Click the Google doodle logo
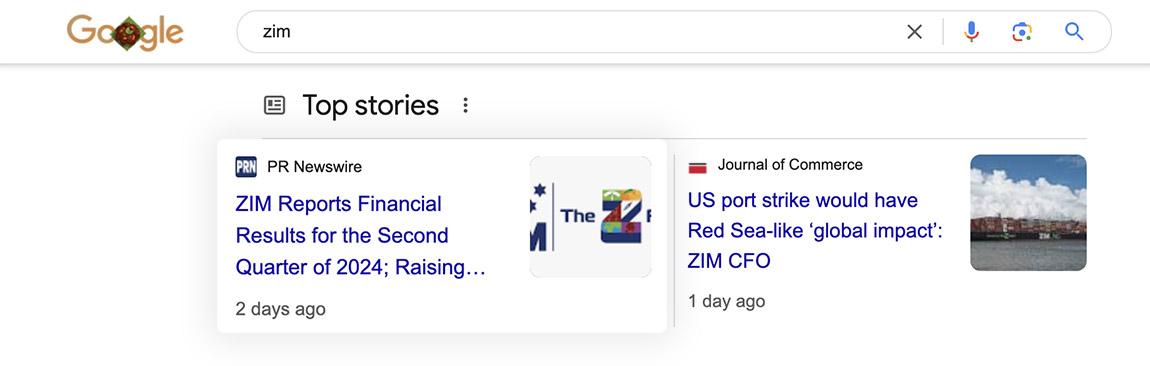 tap(125, 33)
